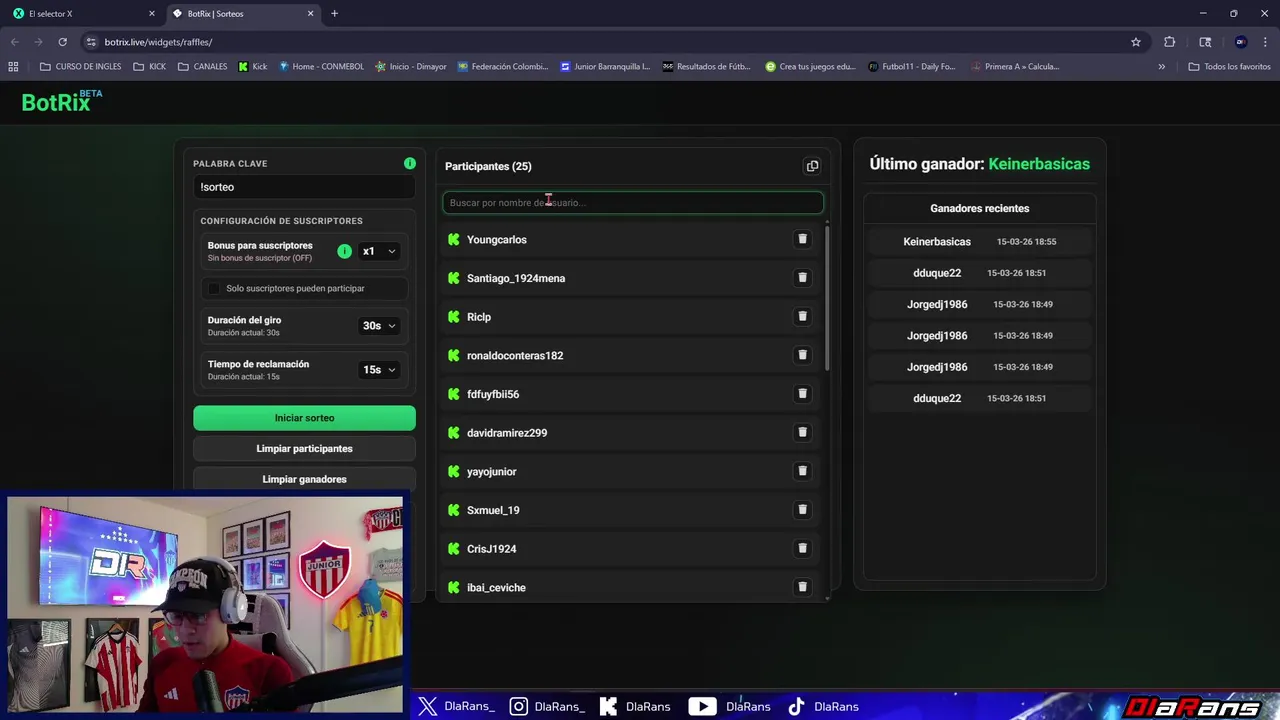1280x720 pixels.
Task: Click participants search input field
Action: click(x=633, y=203)
